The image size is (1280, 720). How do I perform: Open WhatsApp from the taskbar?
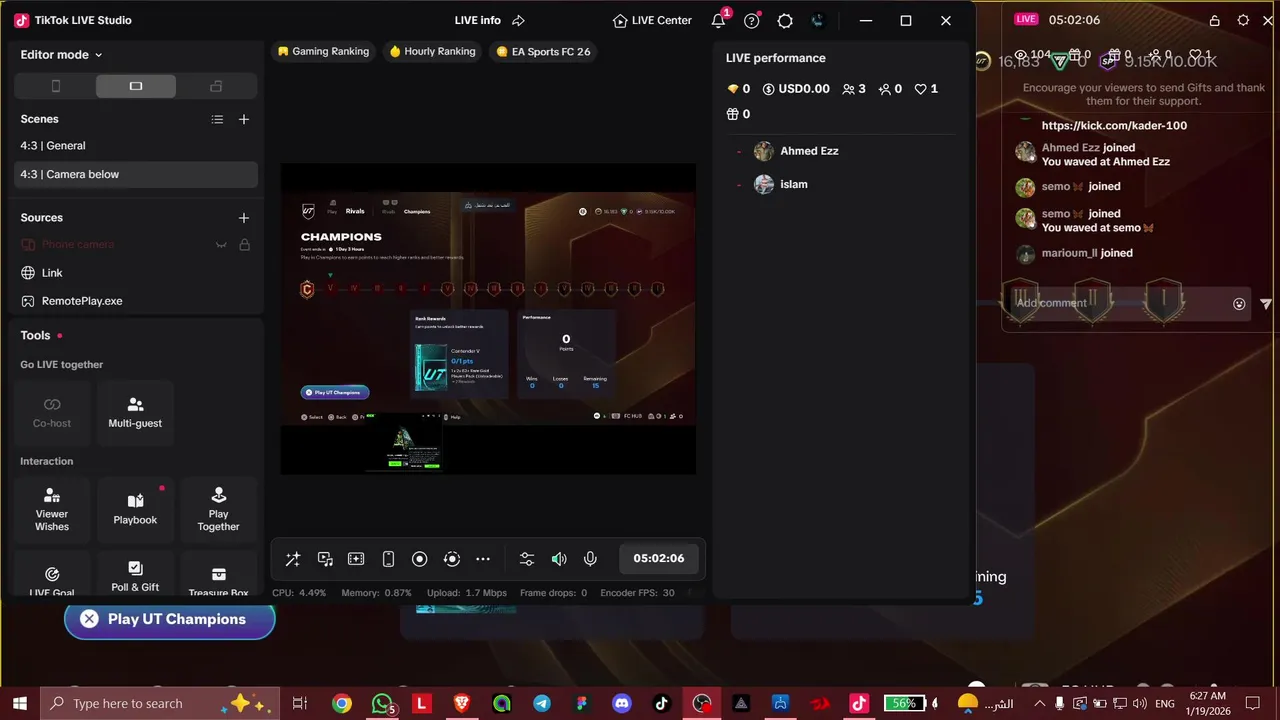[x=382, y=704]
